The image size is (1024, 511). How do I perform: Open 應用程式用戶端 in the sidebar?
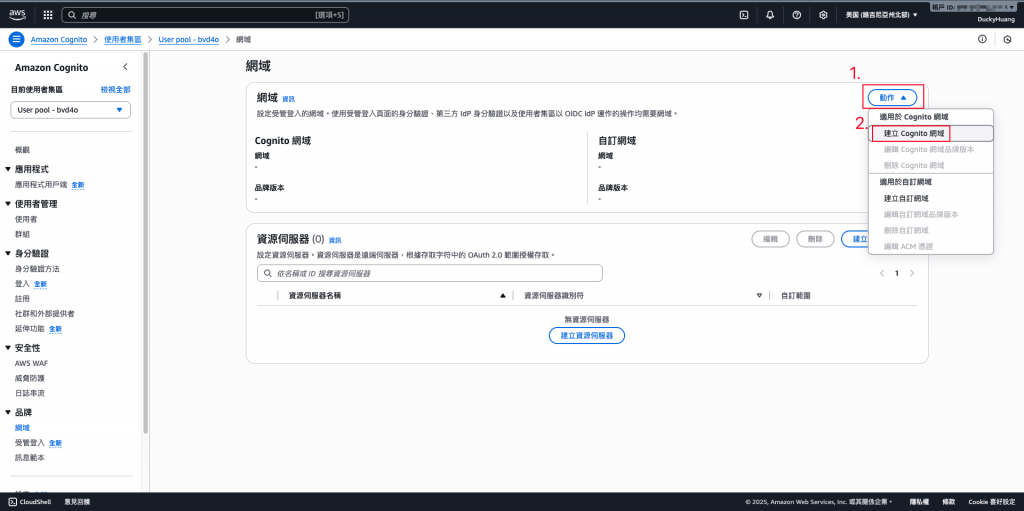[x=40, y=185]
